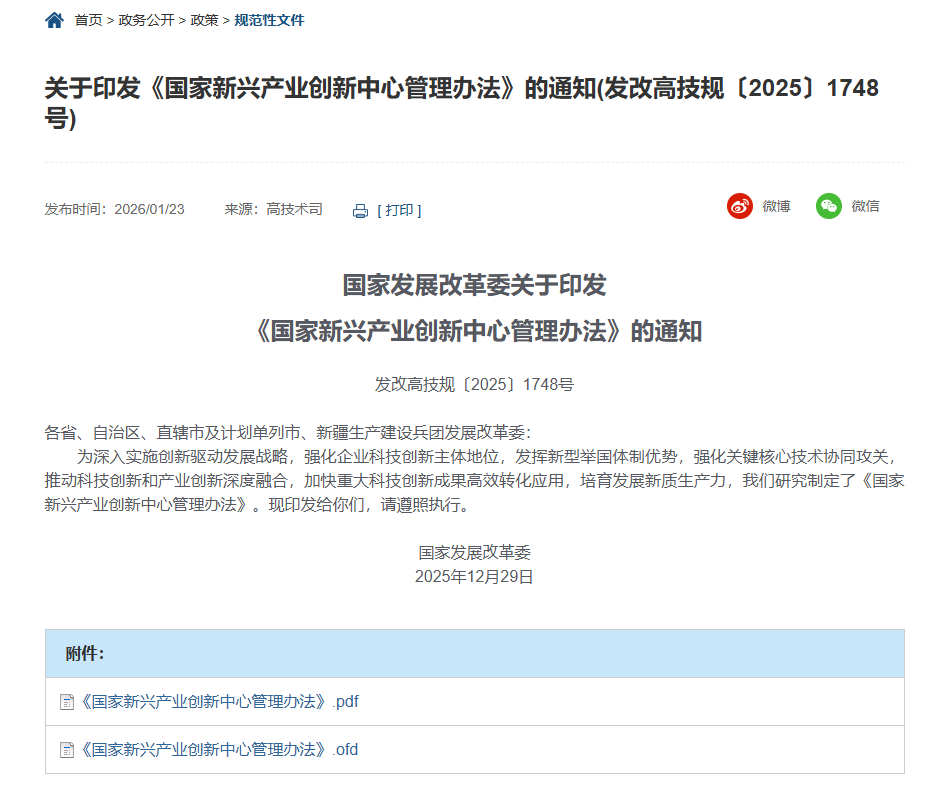The image size is (936, 791).
Task: Navigate to 政策 breadcrumb item
Action: click(x=205, y=20)
